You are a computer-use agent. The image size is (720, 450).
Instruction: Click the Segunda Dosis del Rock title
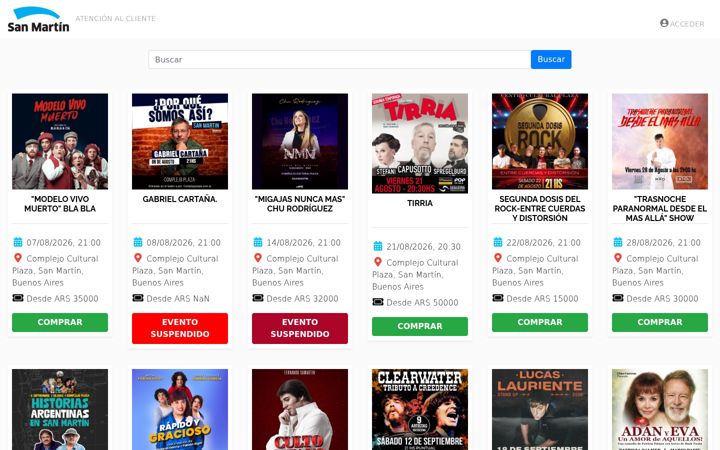point(540,208)
